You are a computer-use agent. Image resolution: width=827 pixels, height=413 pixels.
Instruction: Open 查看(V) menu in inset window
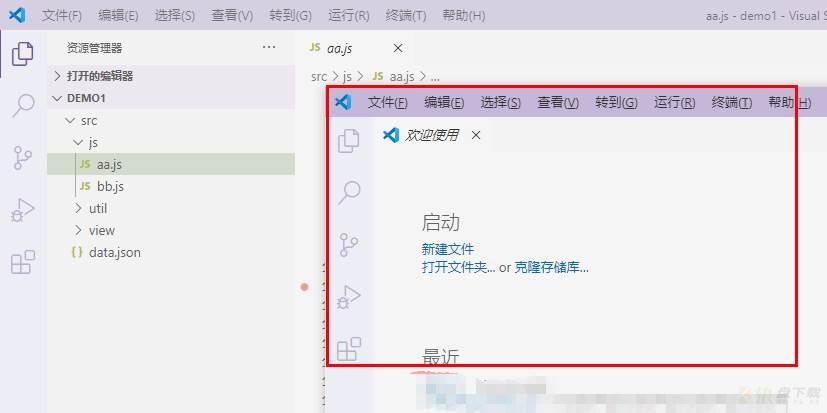558,103
